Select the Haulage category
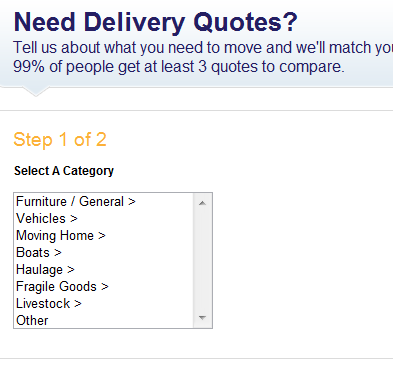Screen dimensions: 393x366 pos(104,270)
